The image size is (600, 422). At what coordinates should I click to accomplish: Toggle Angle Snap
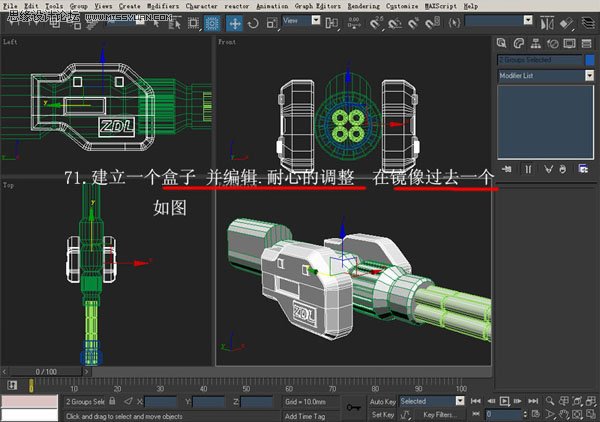[x=395, y=24]
